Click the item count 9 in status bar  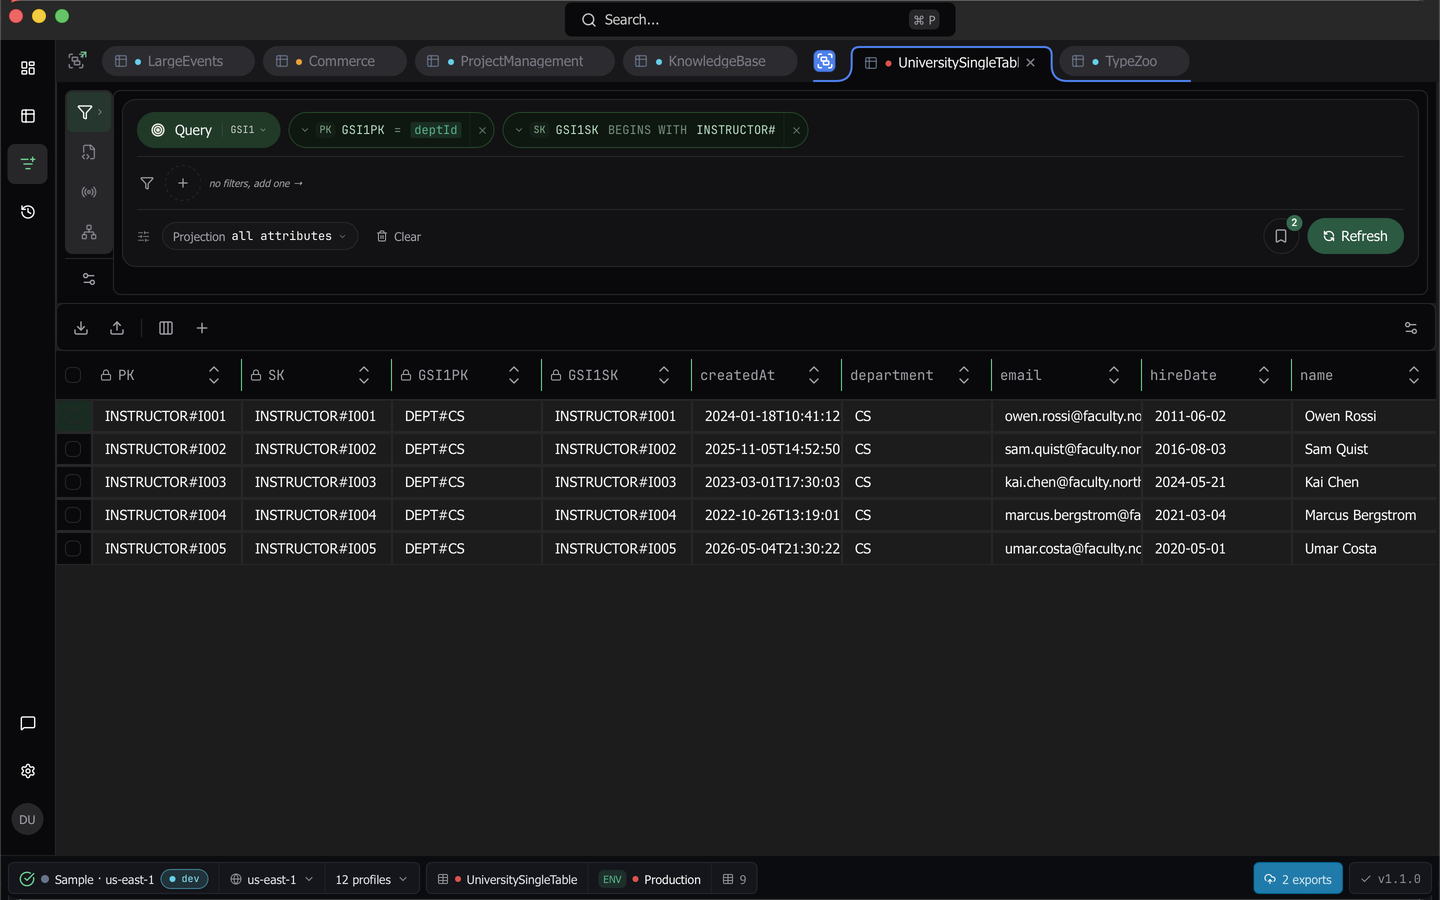pyautogui.click(x=735, y=879)
